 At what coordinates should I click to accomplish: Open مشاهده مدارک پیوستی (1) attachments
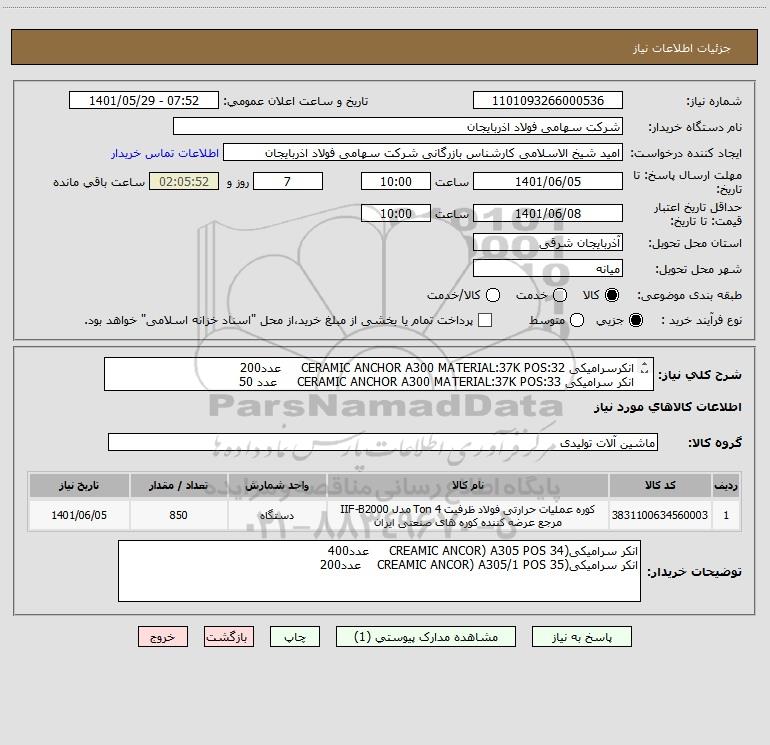426,637
